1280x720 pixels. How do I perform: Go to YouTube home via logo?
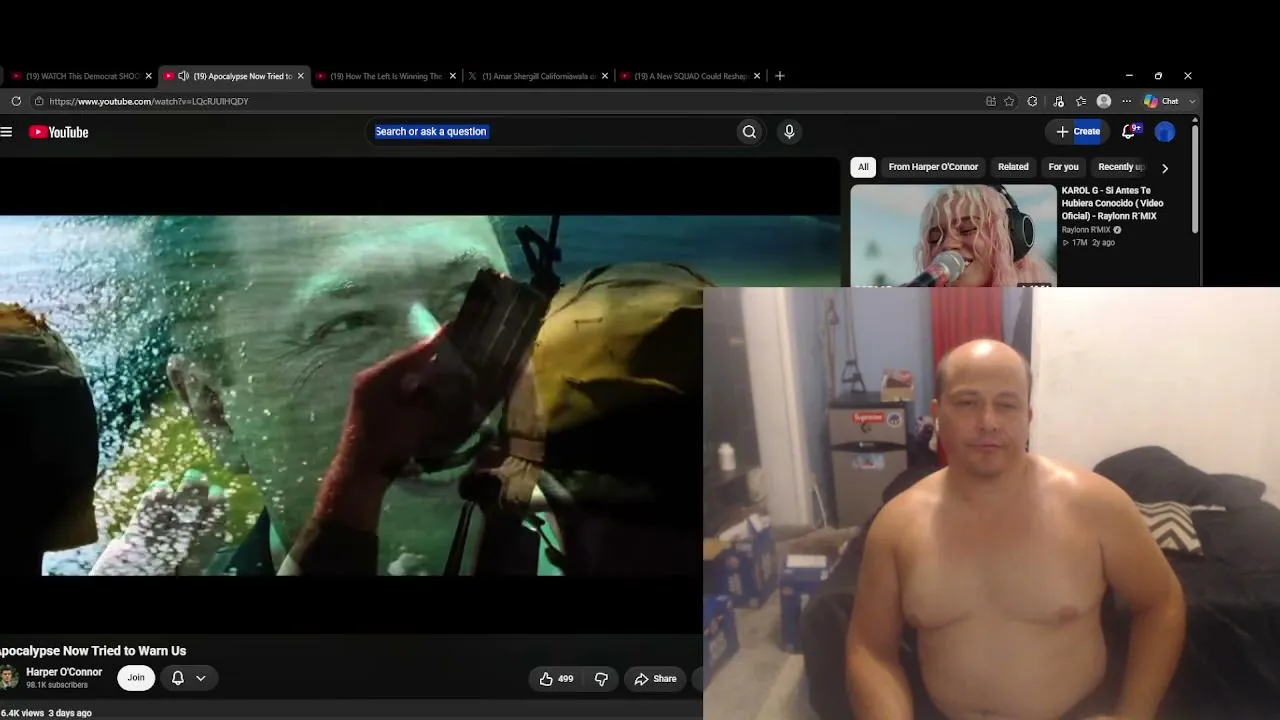pyautogui.click(x=59, y=132)
